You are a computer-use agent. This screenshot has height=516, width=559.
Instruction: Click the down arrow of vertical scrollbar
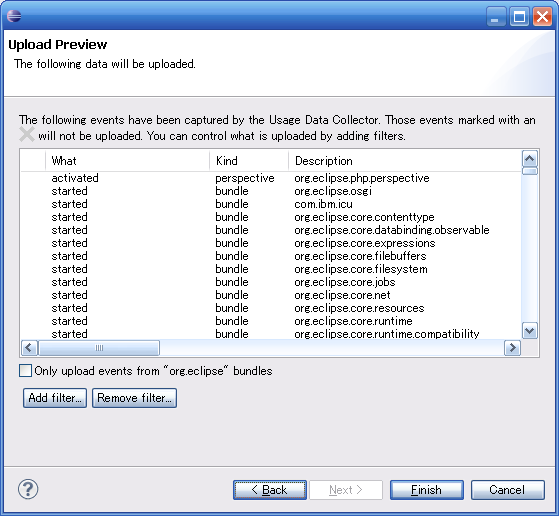(x=530, y=331)
